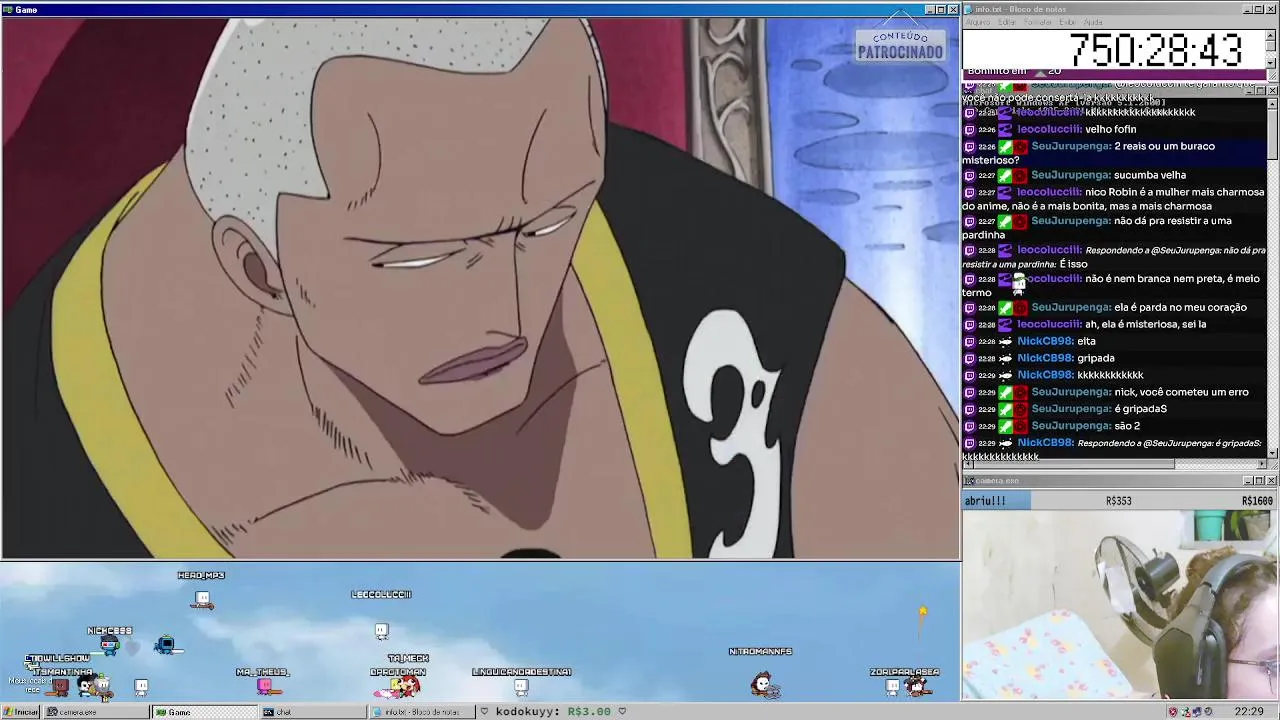Select the Game taskbar button
This screenshot has width=1280, height=720.
tap(205, 712)
